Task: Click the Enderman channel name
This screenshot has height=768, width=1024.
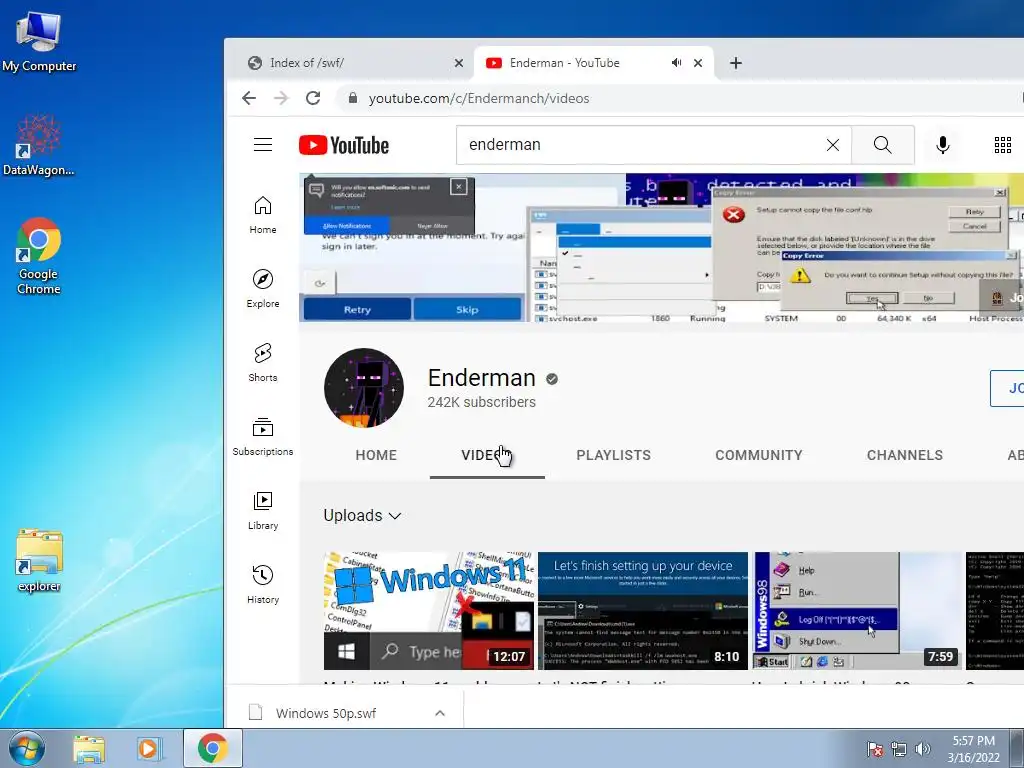Action: [481, 378]
